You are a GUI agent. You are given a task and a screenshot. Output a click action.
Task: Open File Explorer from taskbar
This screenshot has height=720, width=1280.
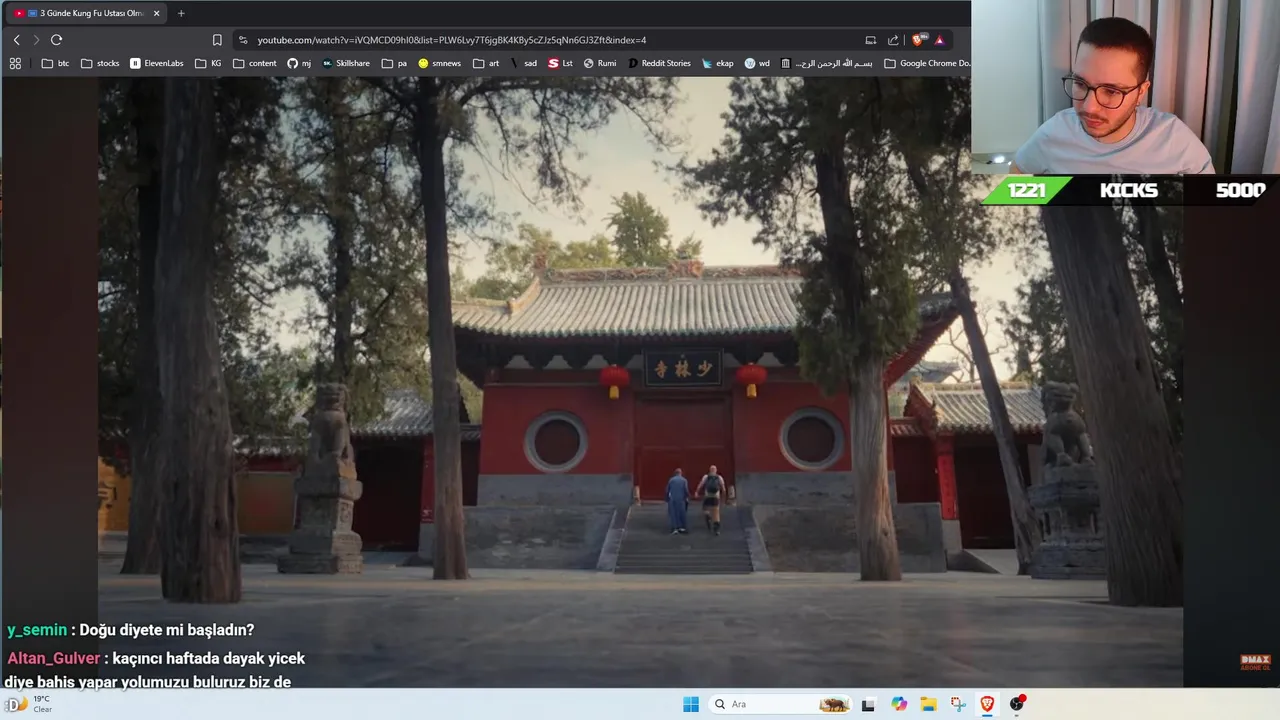coord(928,704)
